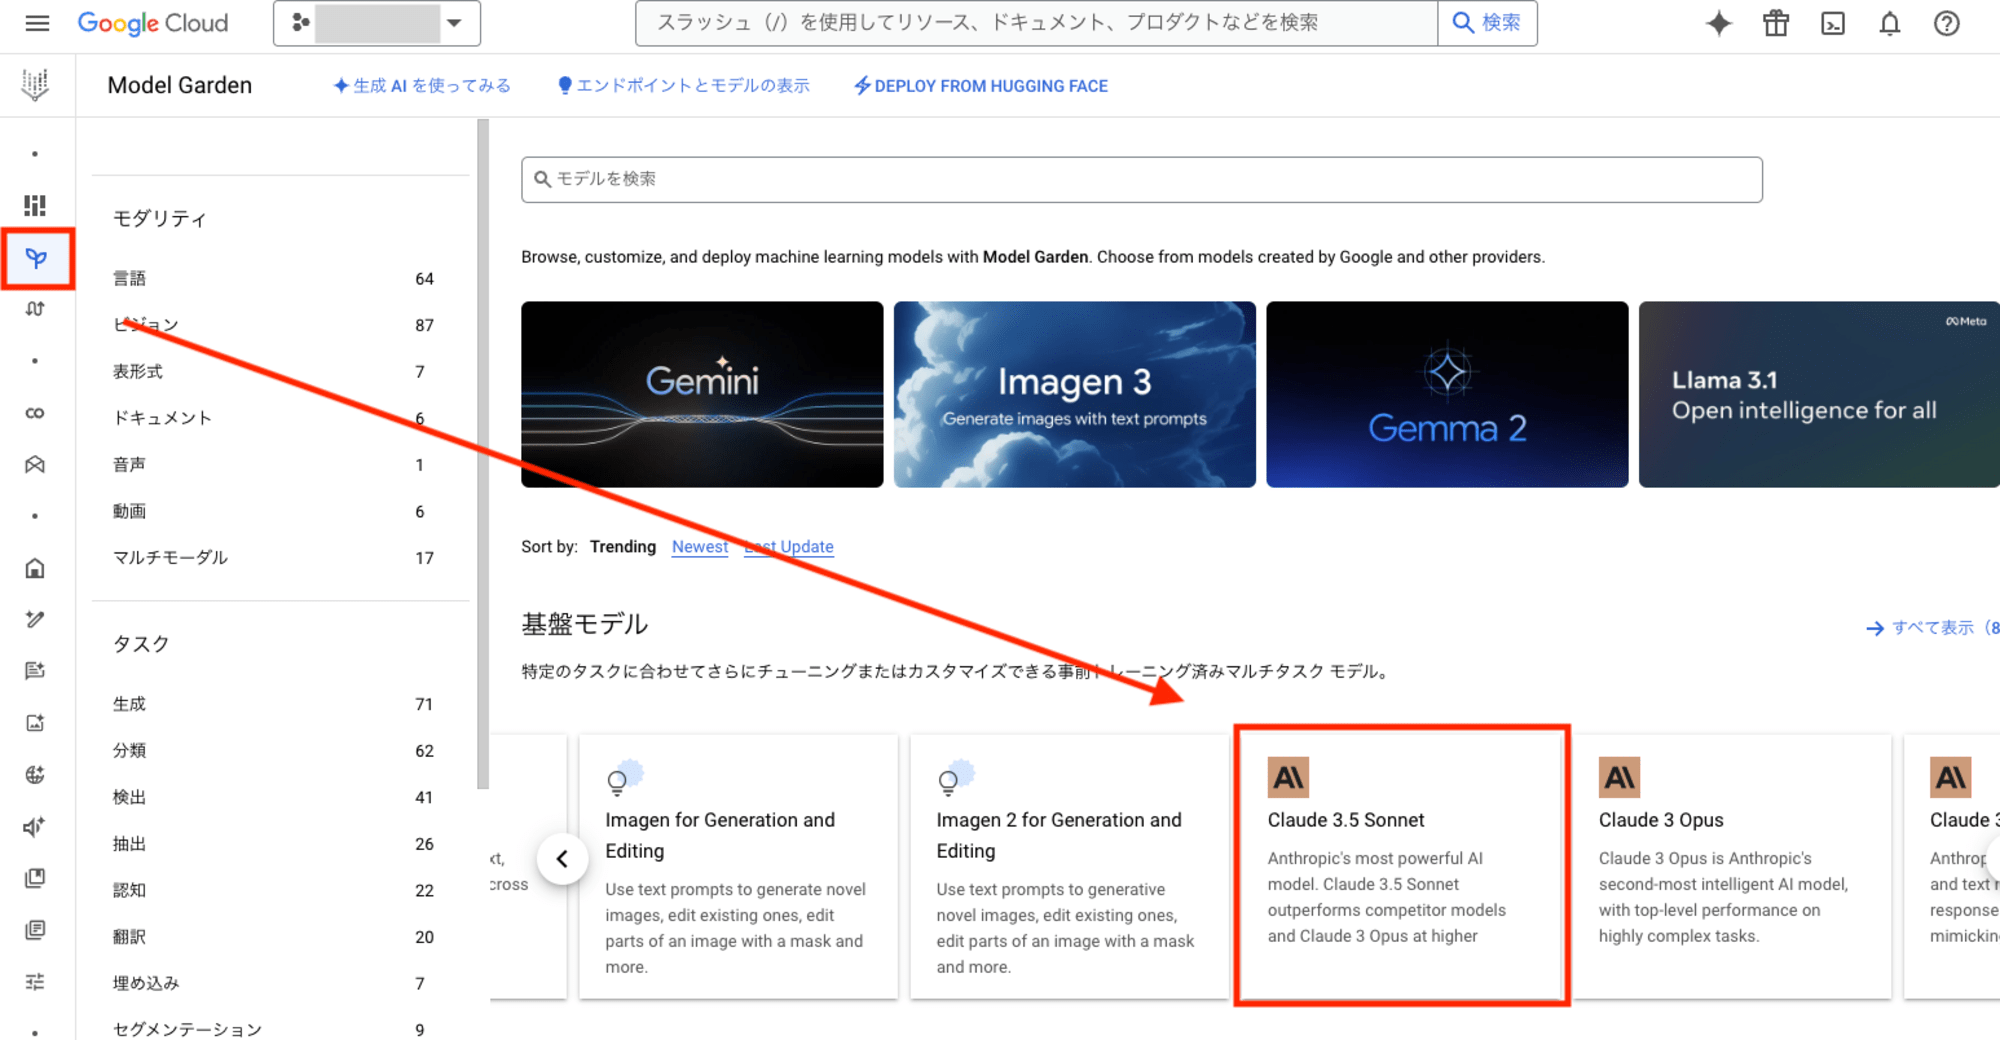2000x1040 pixels.
Task: Open the globe-sparkle sidebar icon
Action: point(35,775)
